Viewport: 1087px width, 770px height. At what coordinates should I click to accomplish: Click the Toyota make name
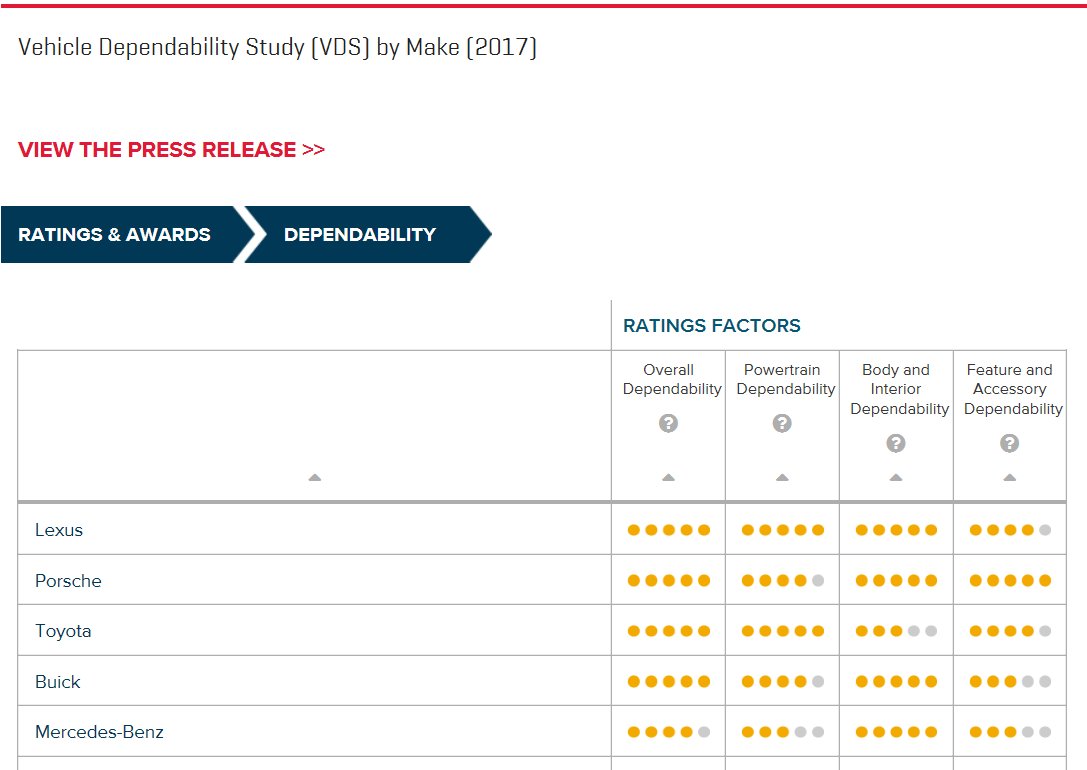pos(63,631)
